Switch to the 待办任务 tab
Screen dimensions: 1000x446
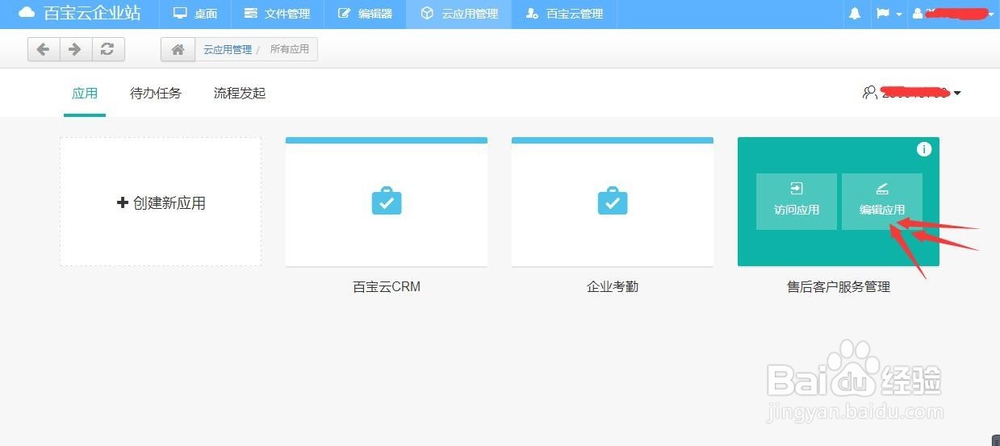point(156,93)
